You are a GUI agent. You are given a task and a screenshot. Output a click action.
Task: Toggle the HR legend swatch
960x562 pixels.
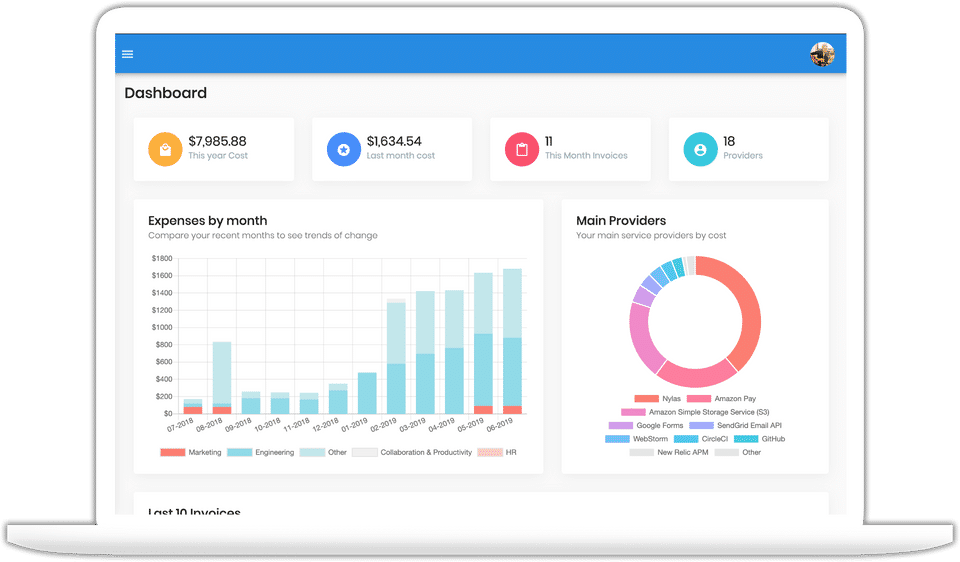point(490,452)
